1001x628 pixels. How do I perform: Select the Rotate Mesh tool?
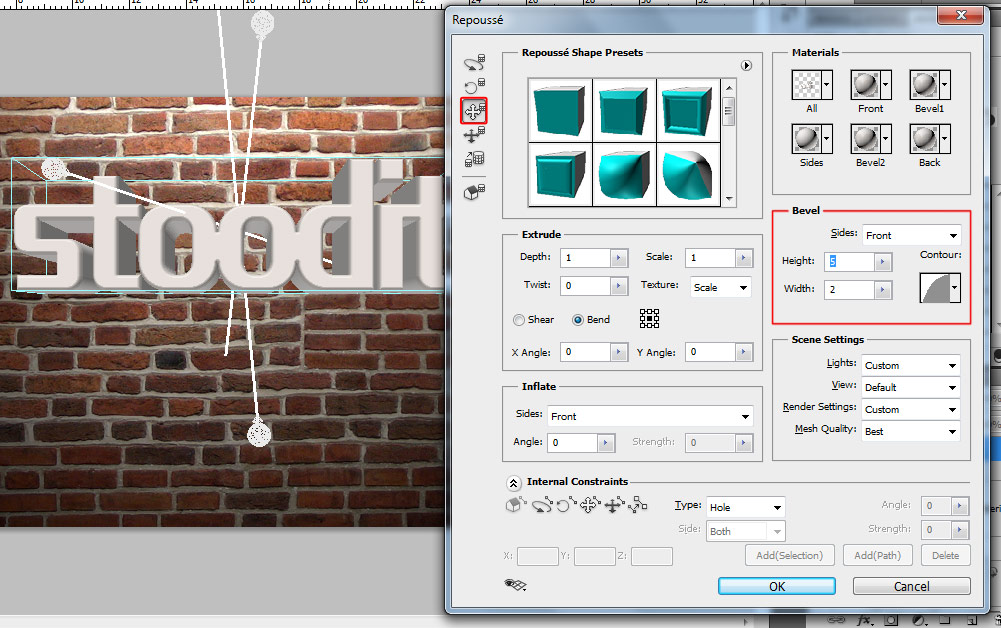pyautogui.click(x=474, y=63)
